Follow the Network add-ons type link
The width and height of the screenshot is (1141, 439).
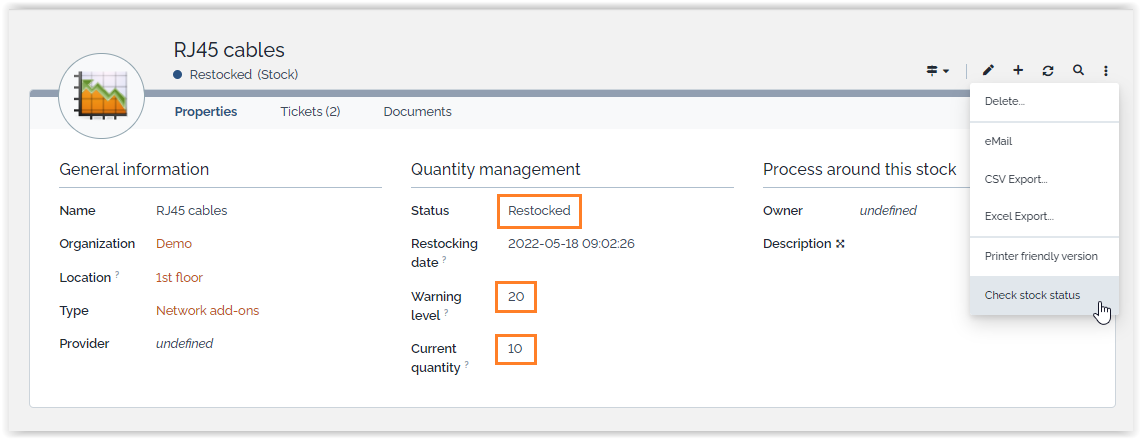click(x=207, y=311)
